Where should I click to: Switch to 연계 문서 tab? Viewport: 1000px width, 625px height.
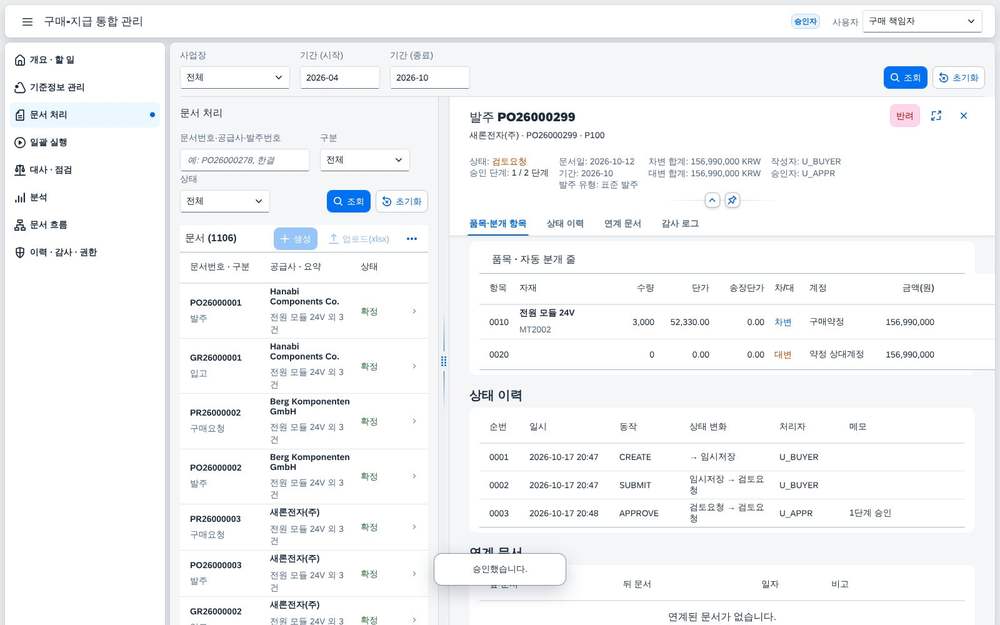click(622, 224)
